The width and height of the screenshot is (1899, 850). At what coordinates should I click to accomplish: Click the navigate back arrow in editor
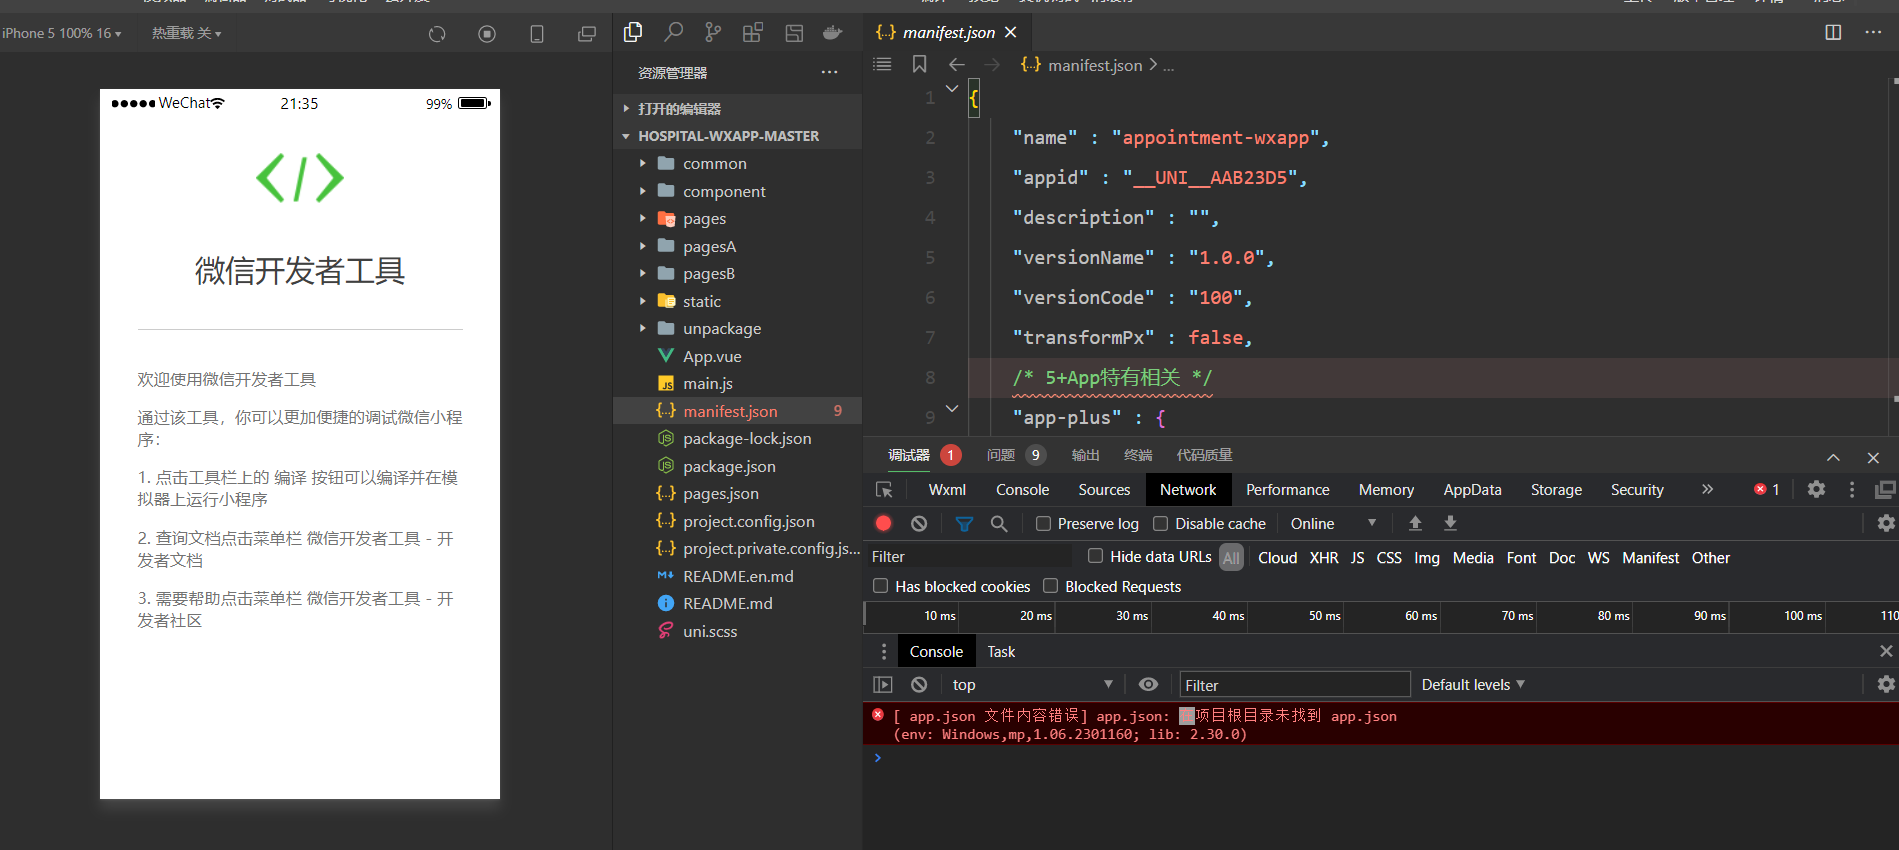coord(957,64)
